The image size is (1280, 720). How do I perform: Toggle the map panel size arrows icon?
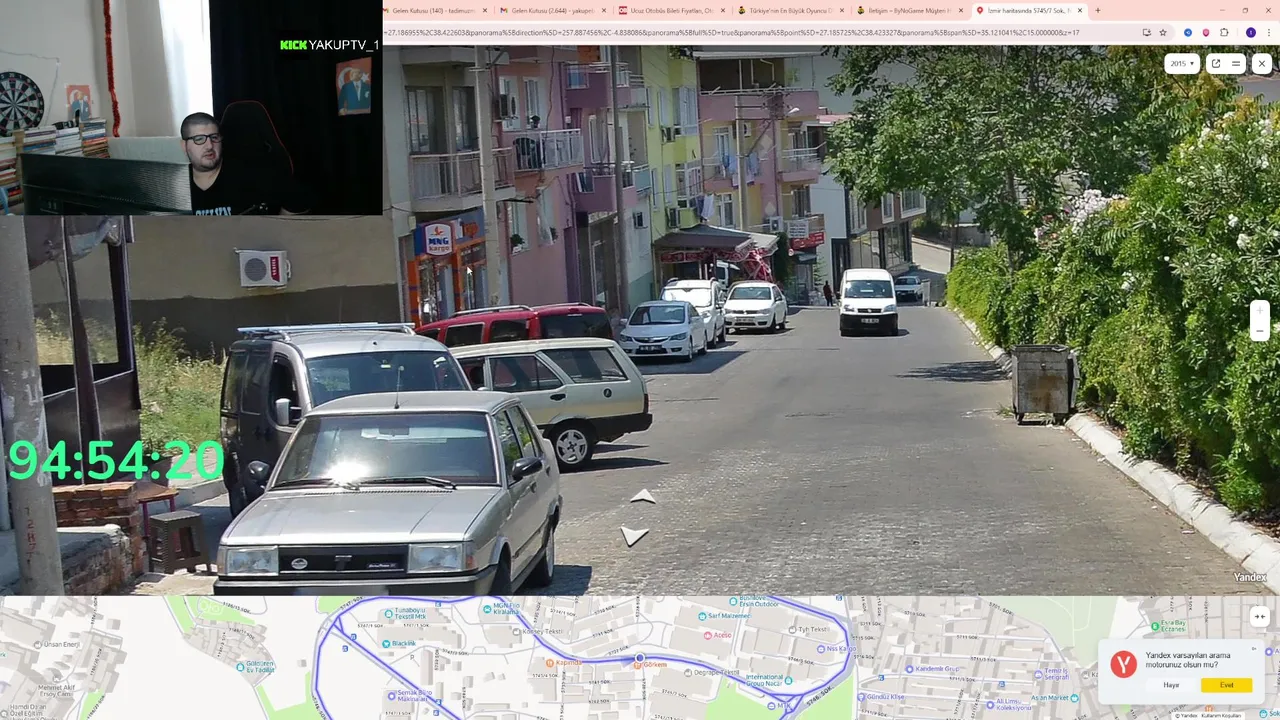[1260, 616]
